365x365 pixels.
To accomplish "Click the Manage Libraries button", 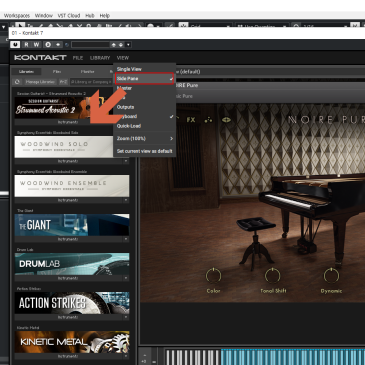I will pos(40,82).
